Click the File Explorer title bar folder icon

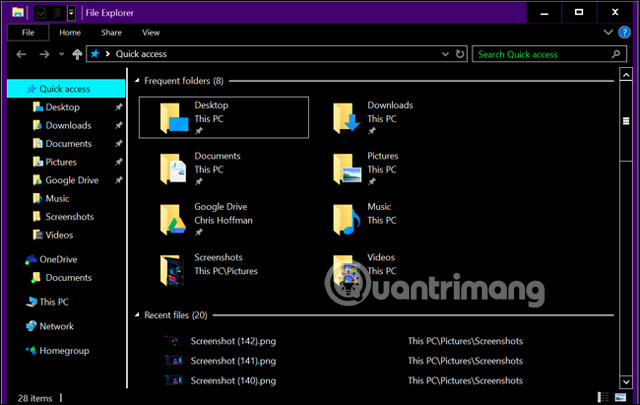[x=18, y=13]
